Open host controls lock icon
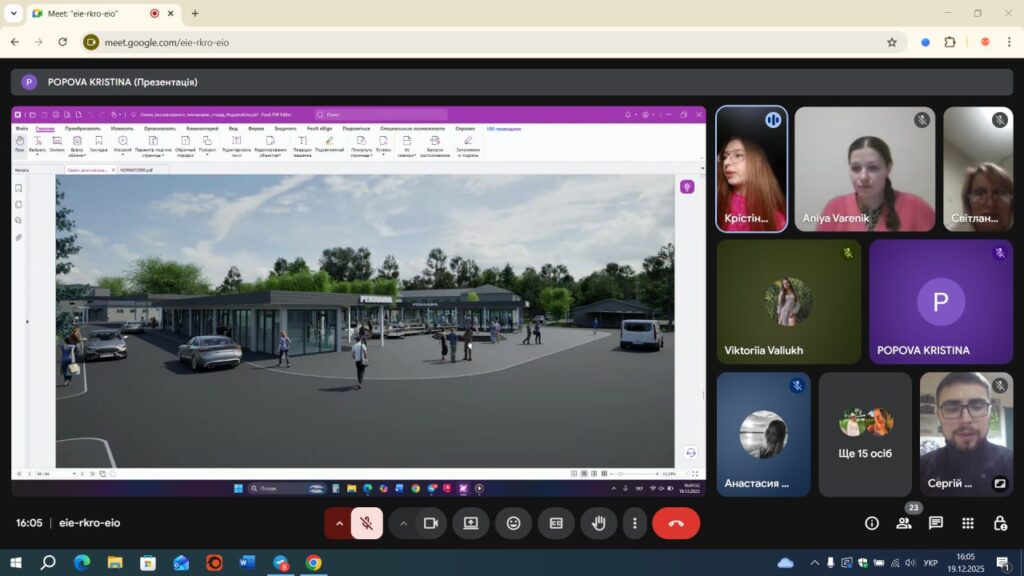The height and width of the screenshot is (576, 1024). pyautogui.click(x=1000, y=523)
